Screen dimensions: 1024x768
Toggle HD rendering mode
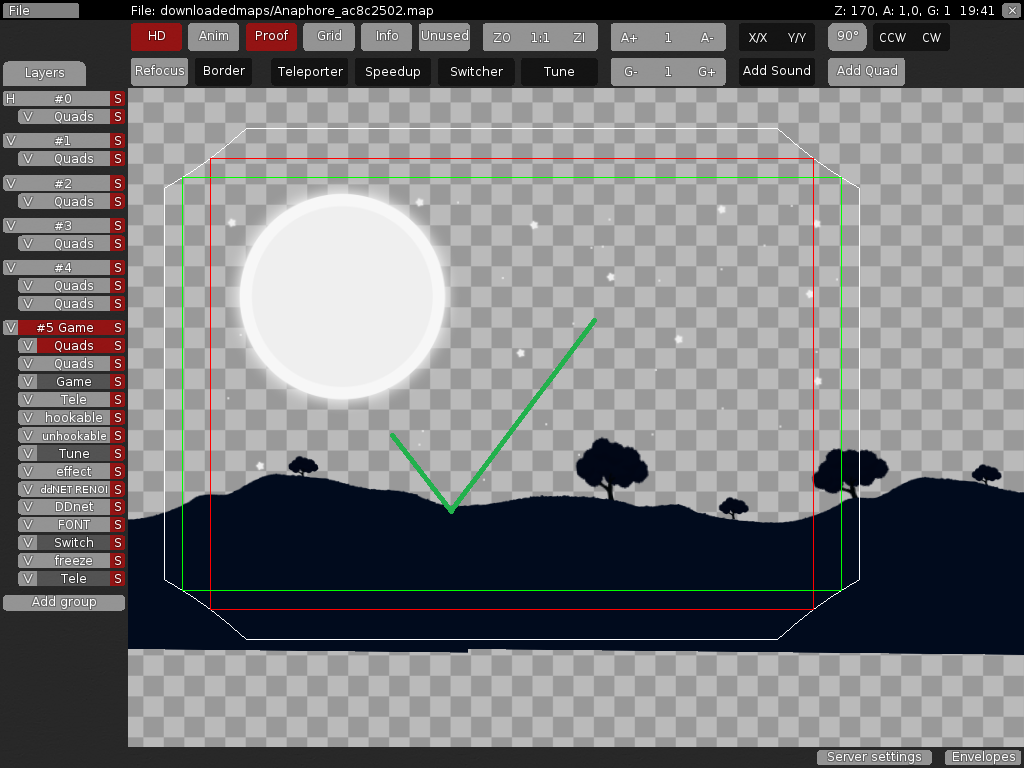(156, 36)
